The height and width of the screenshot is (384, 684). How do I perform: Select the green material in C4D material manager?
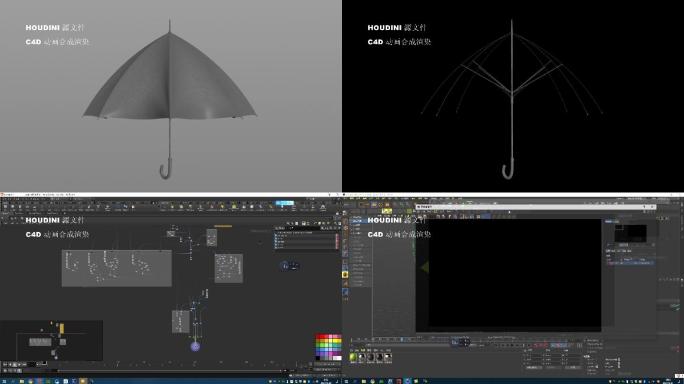point(353,357)
